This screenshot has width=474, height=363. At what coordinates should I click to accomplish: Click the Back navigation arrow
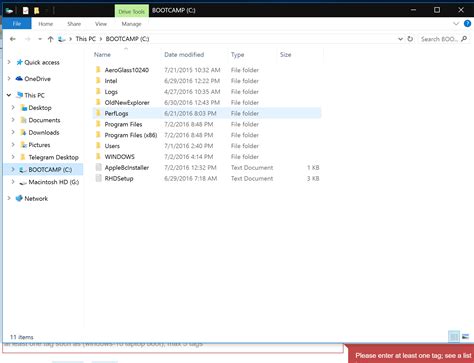point(13,39)
